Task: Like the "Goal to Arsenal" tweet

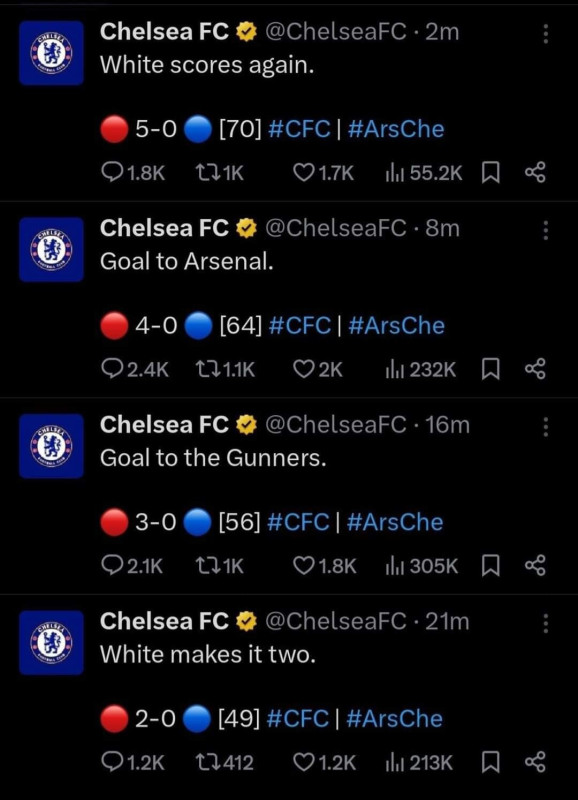Action: point(318,369)
